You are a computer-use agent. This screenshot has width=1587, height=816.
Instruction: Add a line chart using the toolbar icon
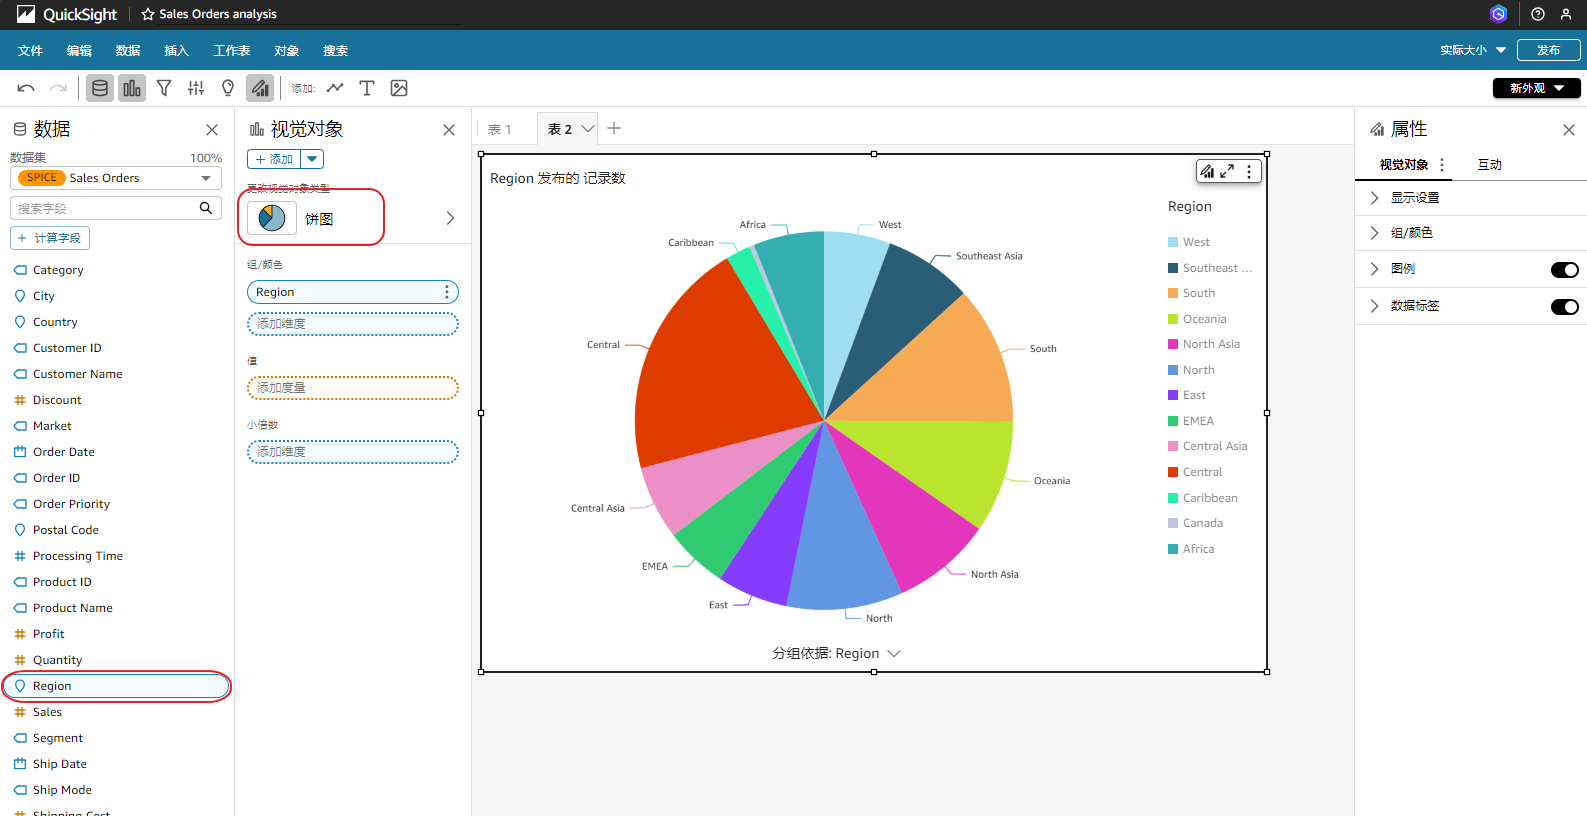point(335,88)
